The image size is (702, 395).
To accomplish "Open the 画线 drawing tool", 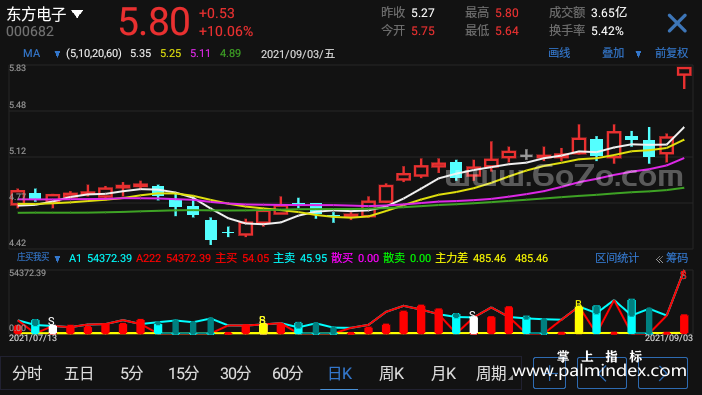I will tap(559, 53).
